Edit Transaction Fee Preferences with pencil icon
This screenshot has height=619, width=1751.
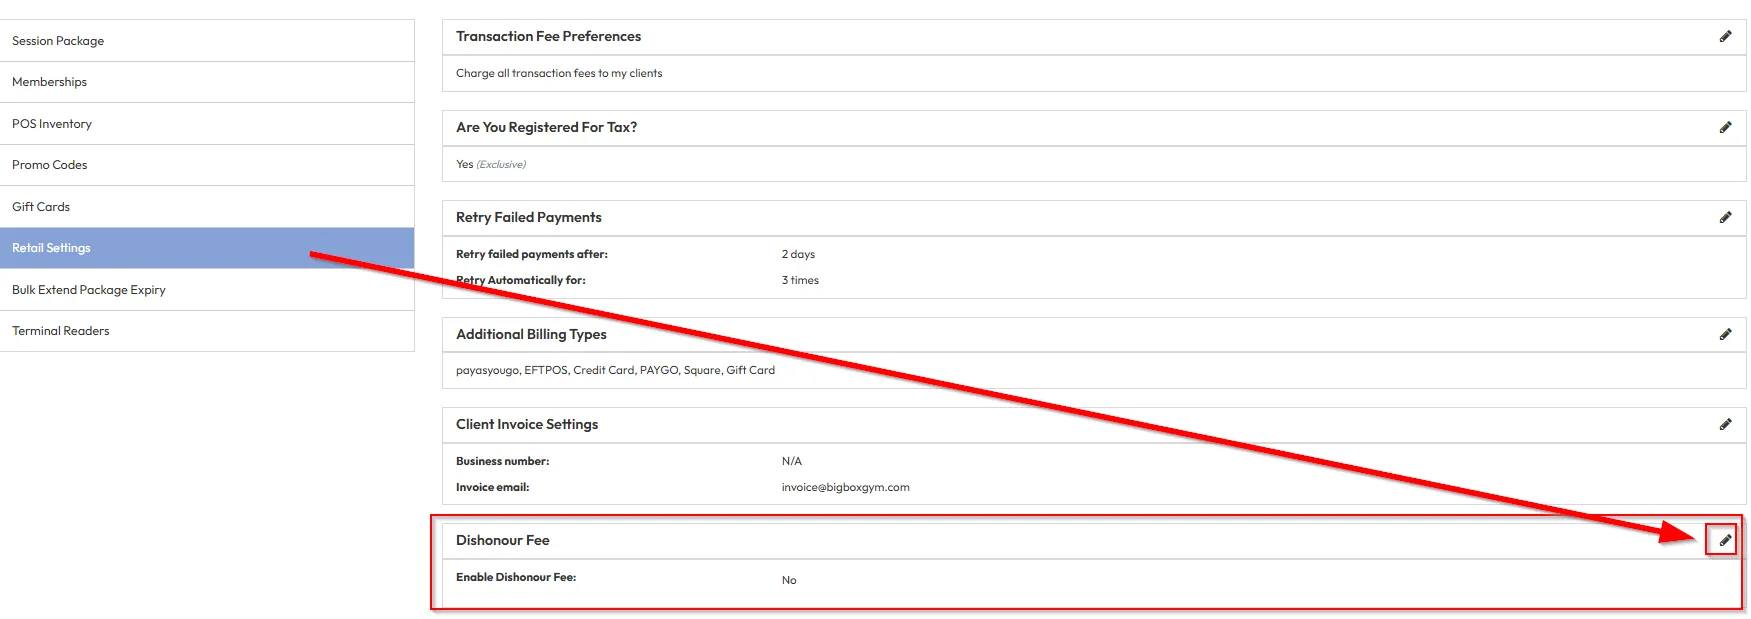(x=1725, y=37)
